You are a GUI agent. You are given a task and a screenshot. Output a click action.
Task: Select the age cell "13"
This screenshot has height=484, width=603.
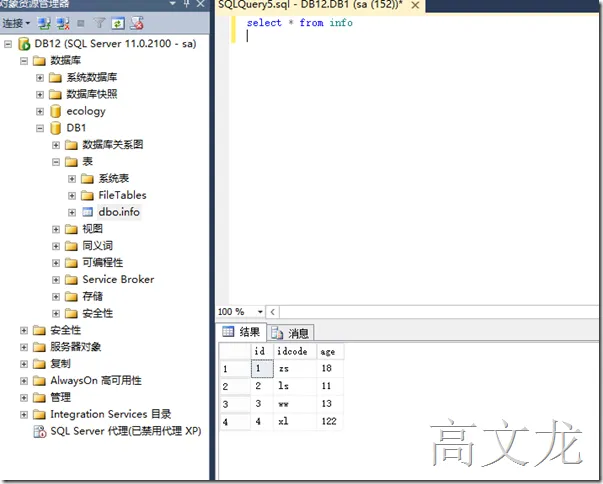330,403
